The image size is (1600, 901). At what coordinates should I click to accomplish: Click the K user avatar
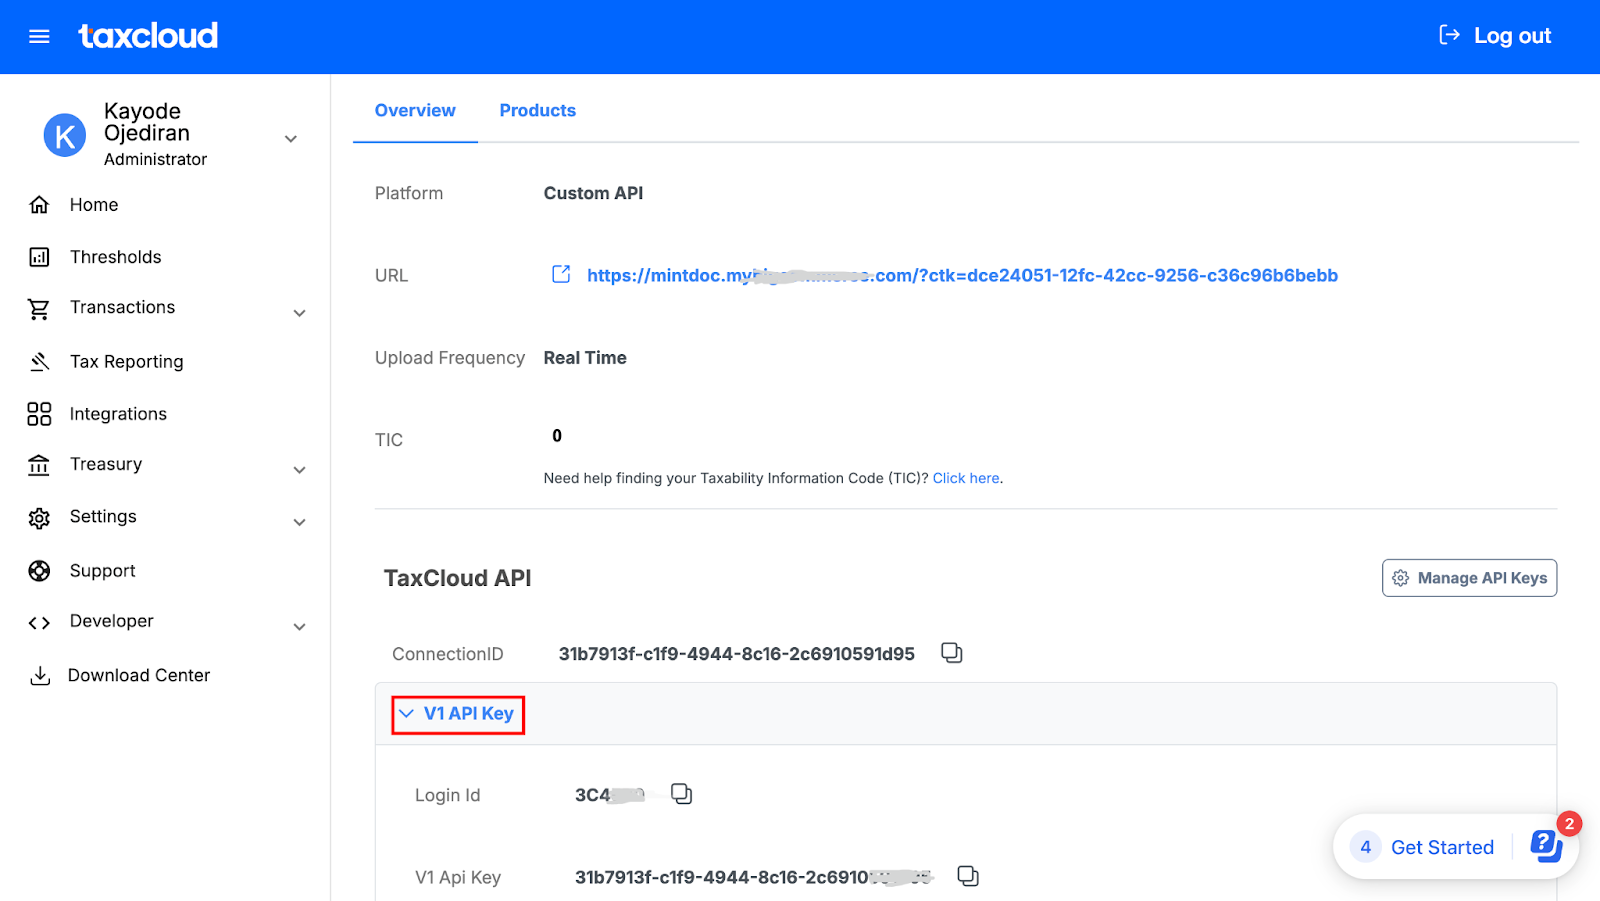[65, 135]
